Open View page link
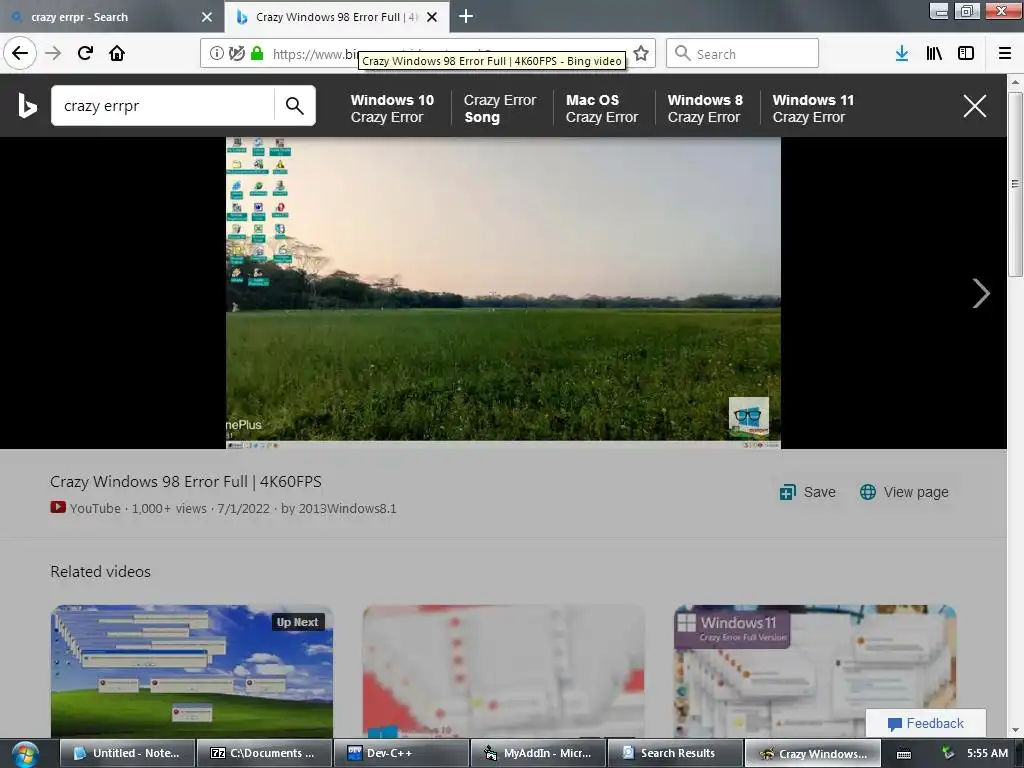Screen dimensions: 1024x768 pyautogui.click(x=904, y=492)
